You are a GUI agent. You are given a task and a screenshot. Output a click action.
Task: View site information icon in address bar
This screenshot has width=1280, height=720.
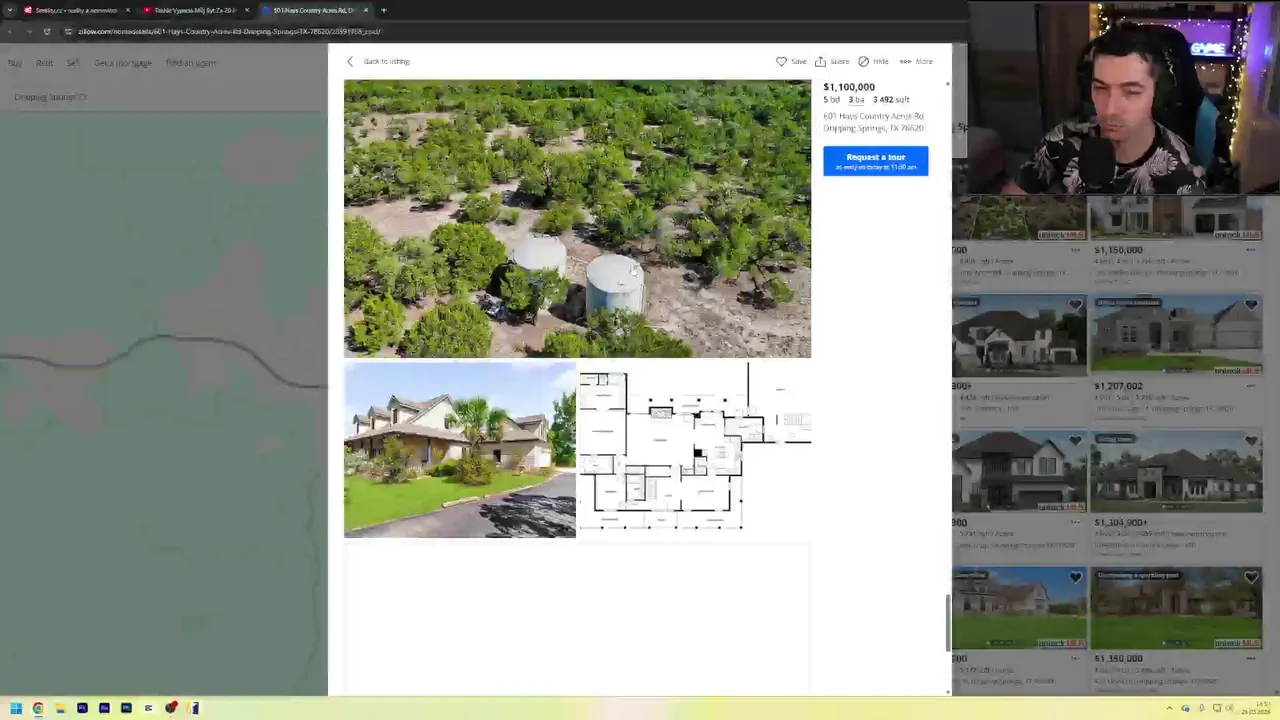[x=68, y=31]
